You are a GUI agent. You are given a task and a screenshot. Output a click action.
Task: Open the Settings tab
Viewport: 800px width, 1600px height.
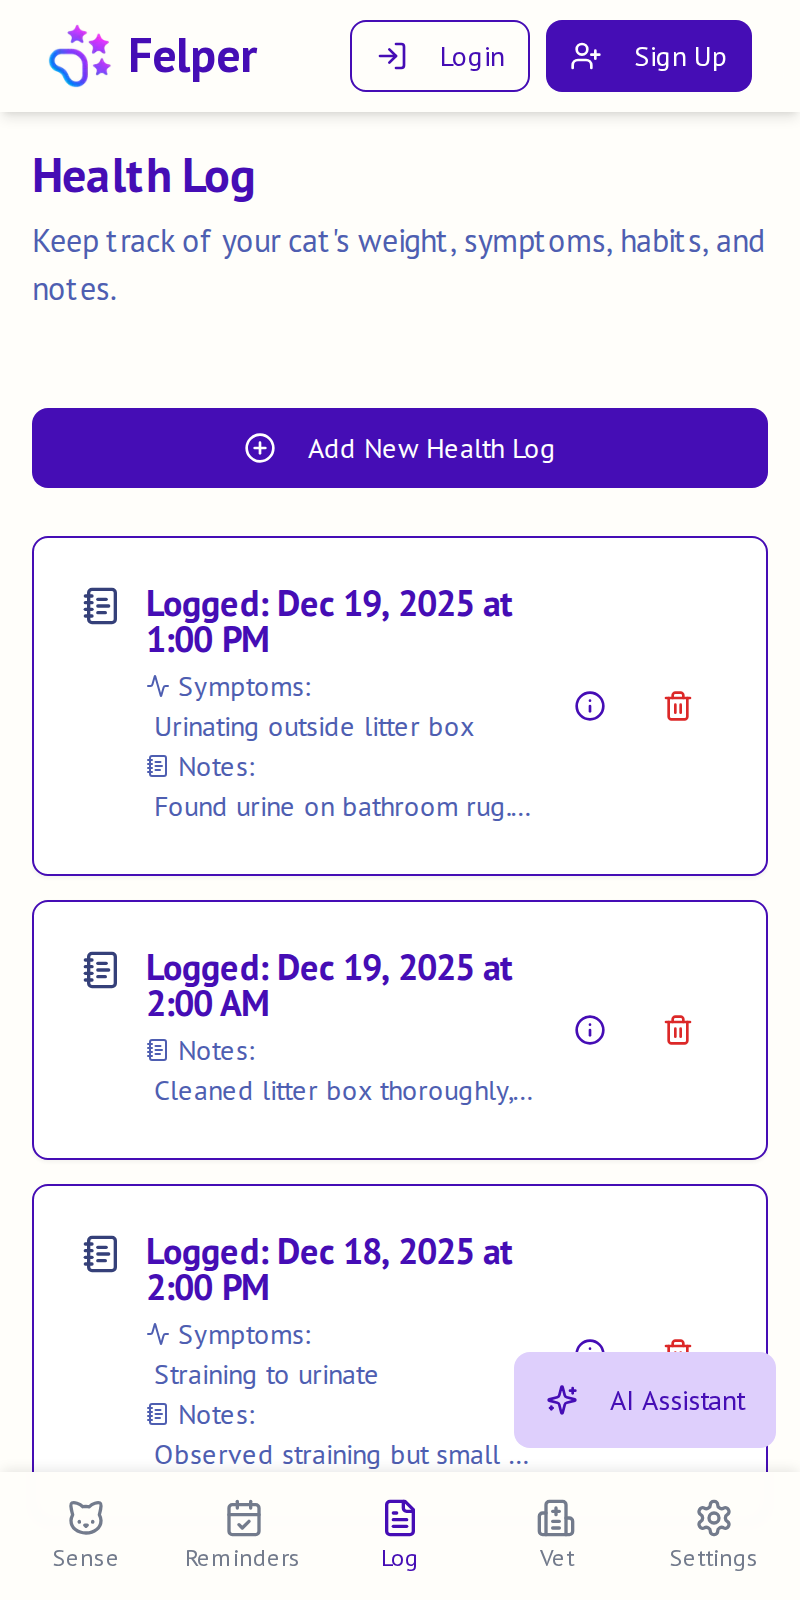pos(713,1532)
